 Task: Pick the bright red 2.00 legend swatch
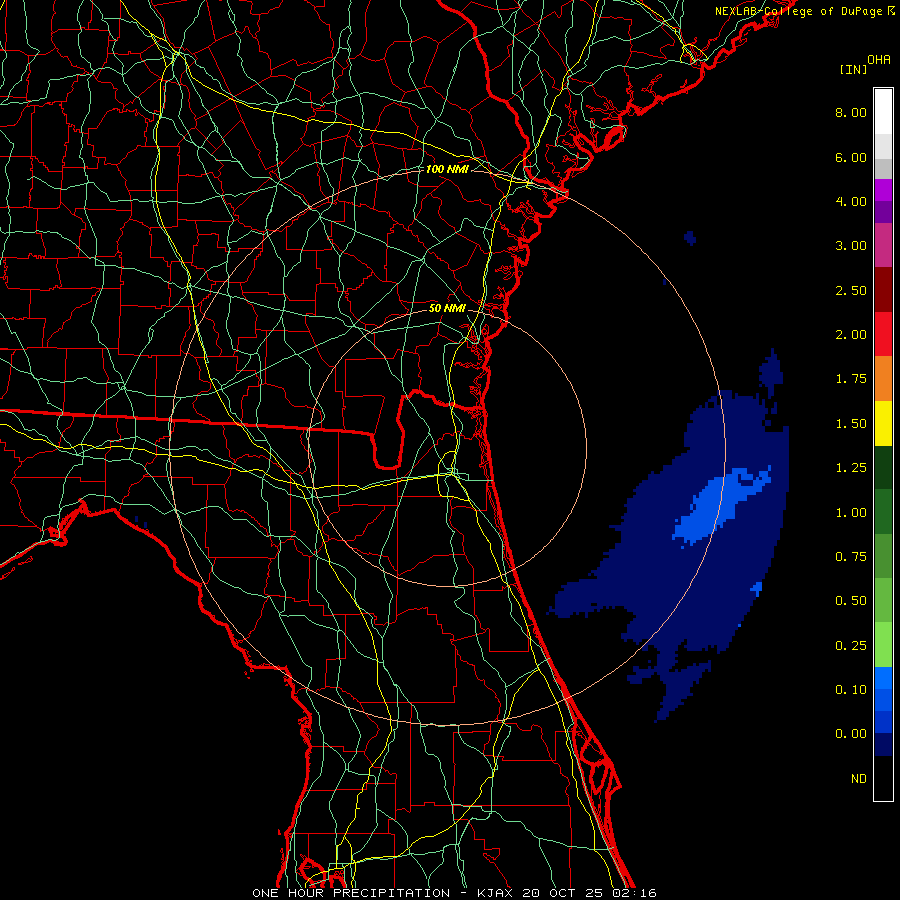883,334
